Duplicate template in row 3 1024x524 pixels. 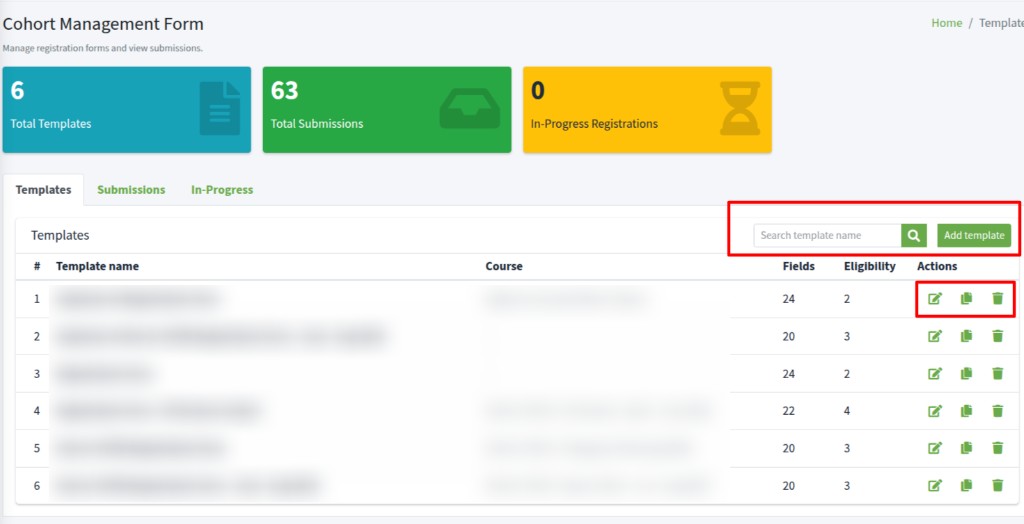[x=967, y=374]
